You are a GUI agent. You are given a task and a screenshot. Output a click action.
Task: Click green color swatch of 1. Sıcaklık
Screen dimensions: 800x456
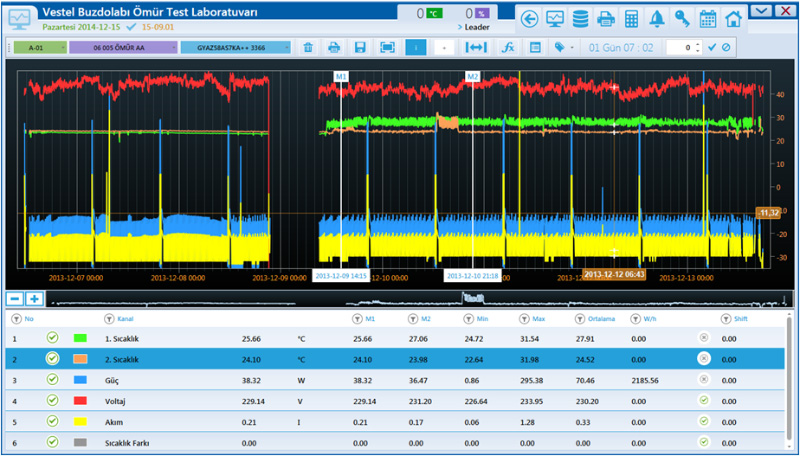tap(80, 338)
